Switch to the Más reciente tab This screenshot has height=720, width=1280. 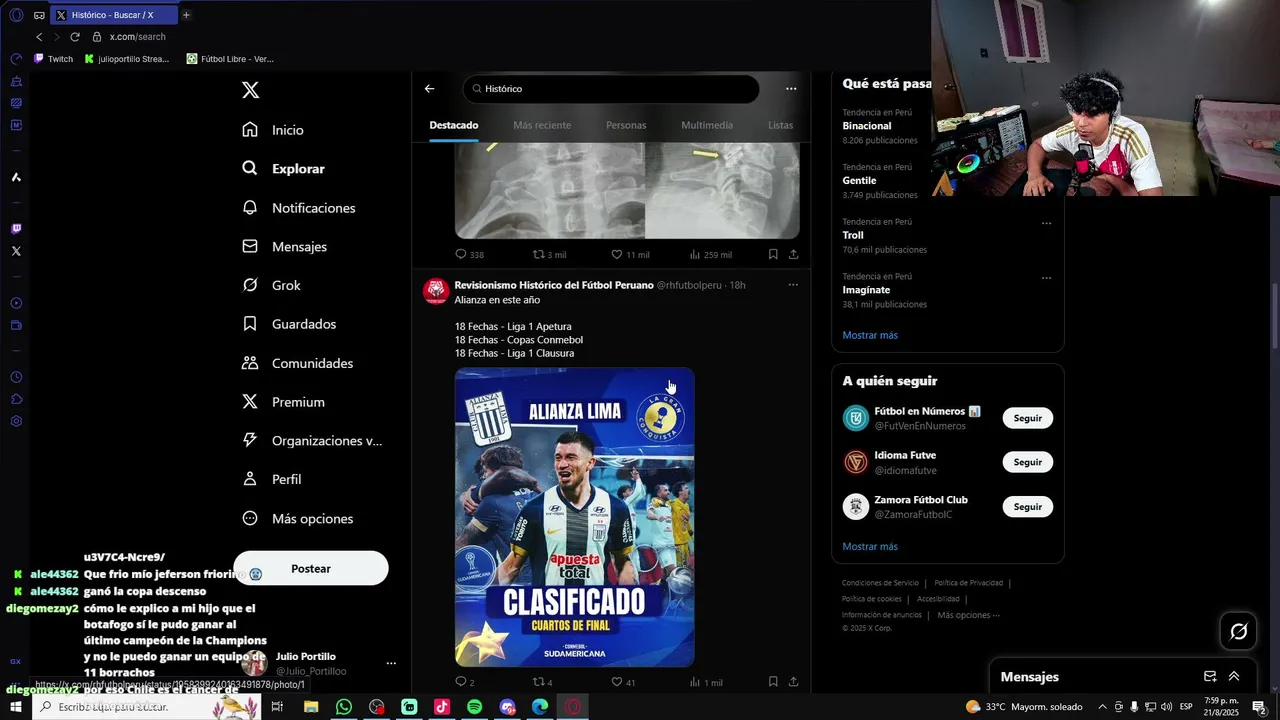pos(542,125)
